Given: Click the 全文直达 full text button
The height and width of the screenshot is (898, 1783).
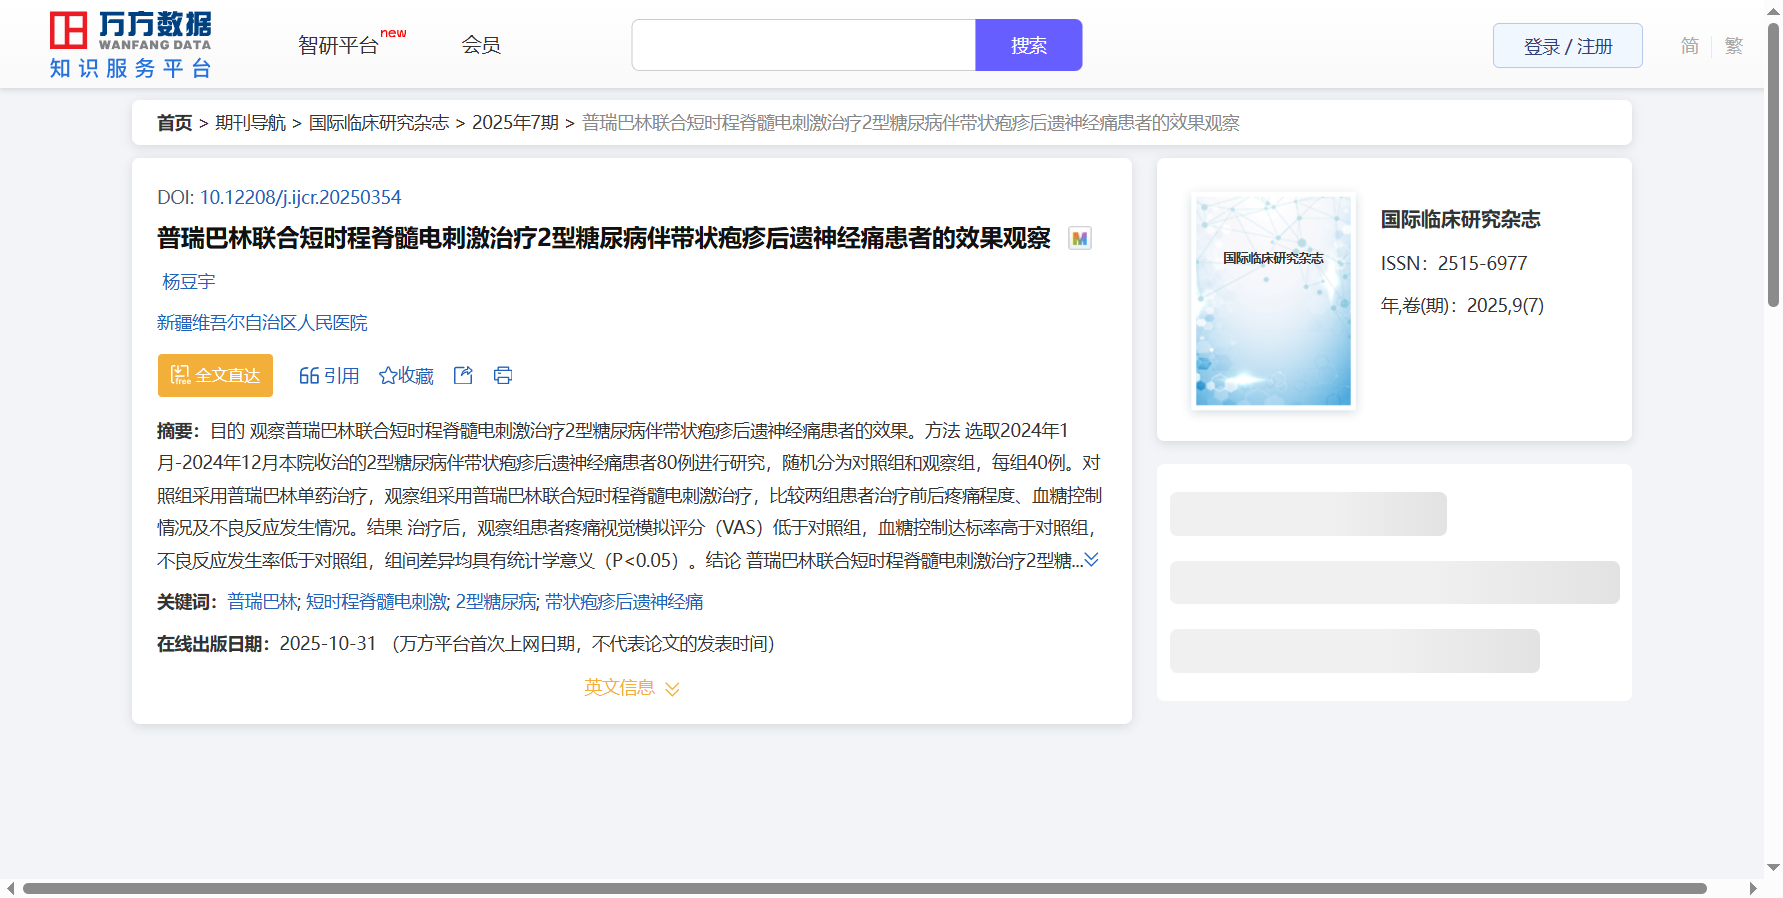Looking at the screenshot, I should [215, 375].
